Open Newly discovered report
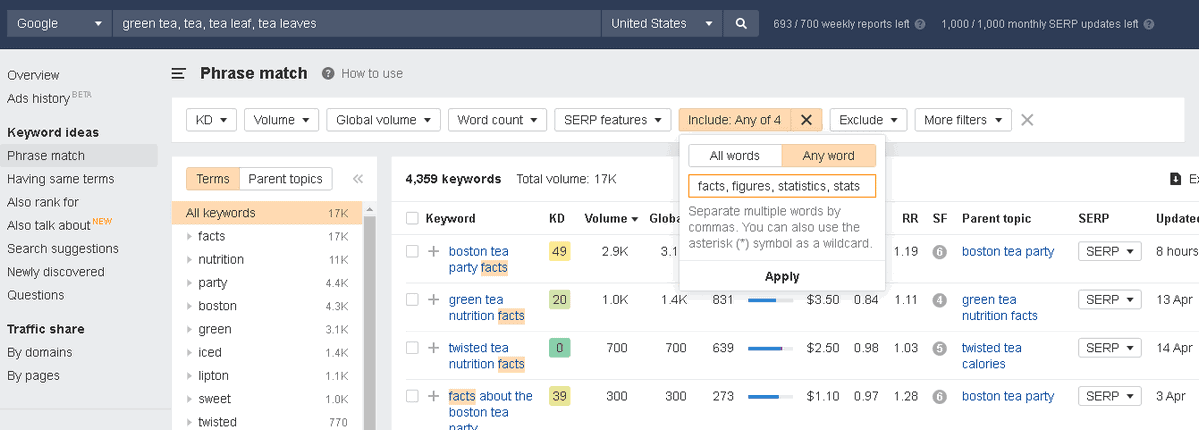1199x430 pixels. (x=56, y=272)
